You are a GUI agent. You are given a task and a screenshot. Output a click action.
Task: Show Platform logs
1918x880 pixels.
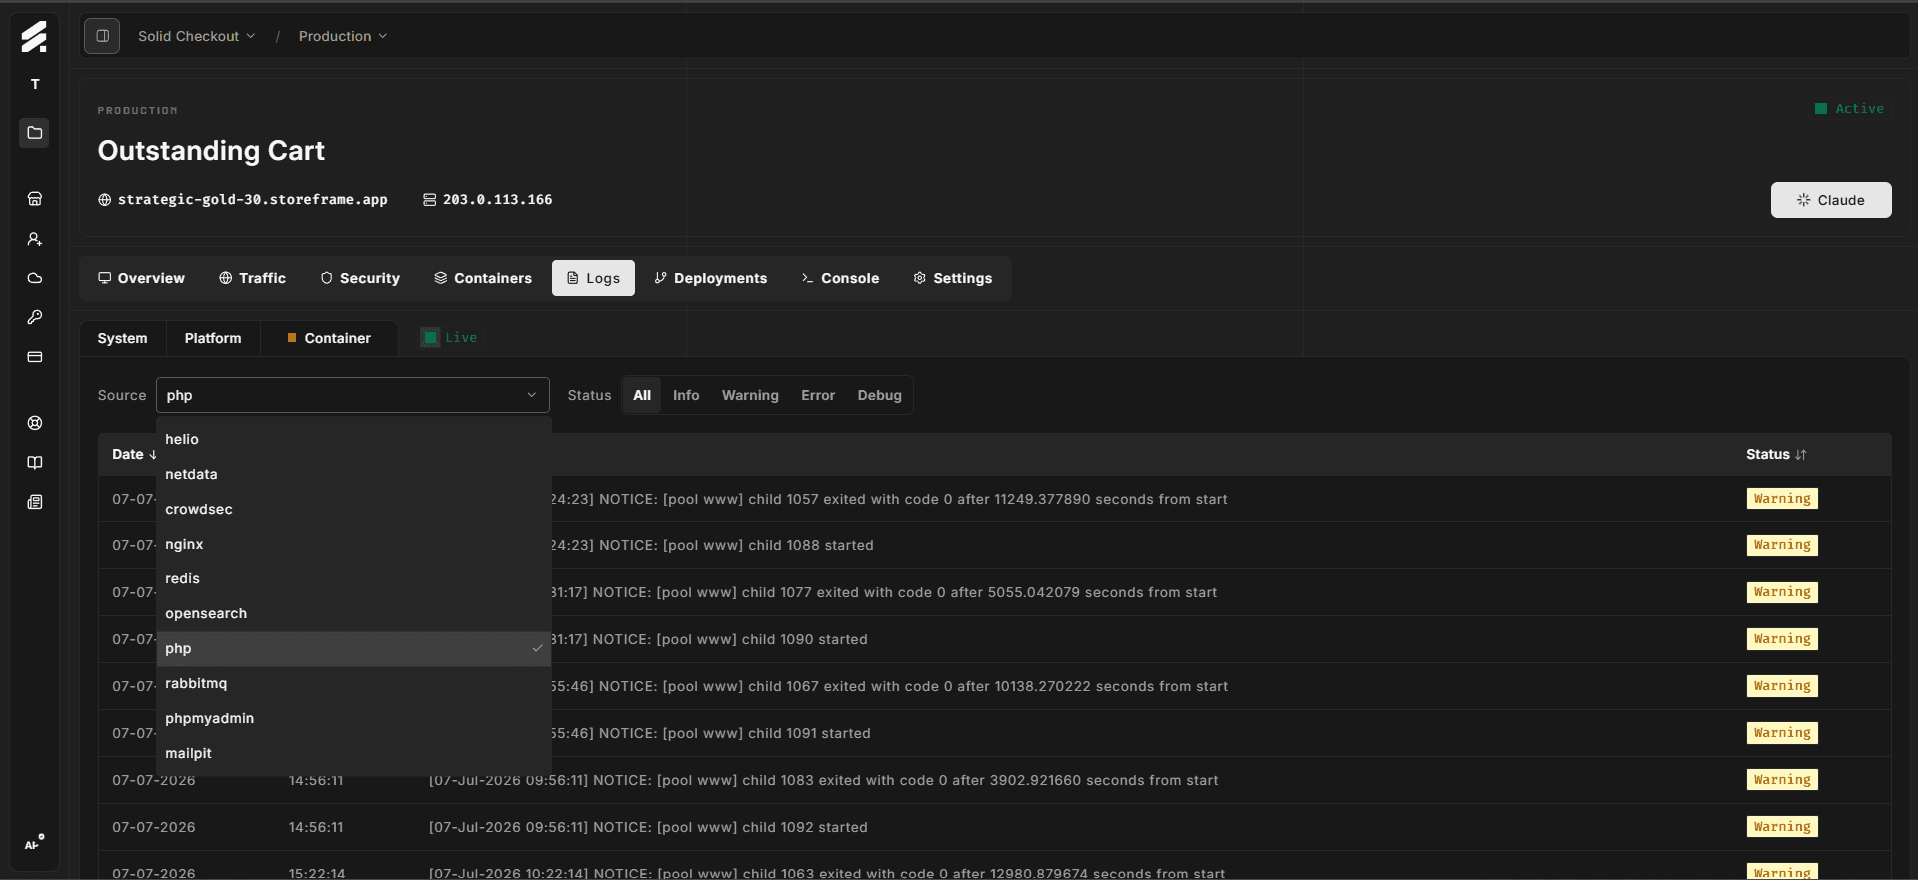(x=213, y=338)
